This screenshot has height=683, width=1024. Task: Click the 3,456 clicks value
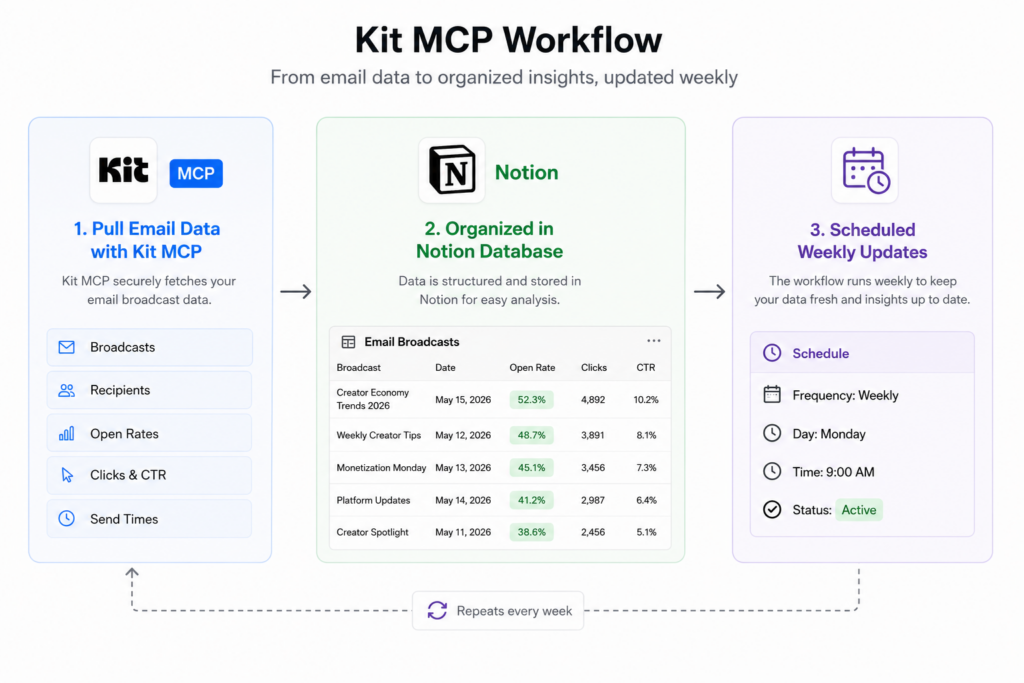coord(593,468)
